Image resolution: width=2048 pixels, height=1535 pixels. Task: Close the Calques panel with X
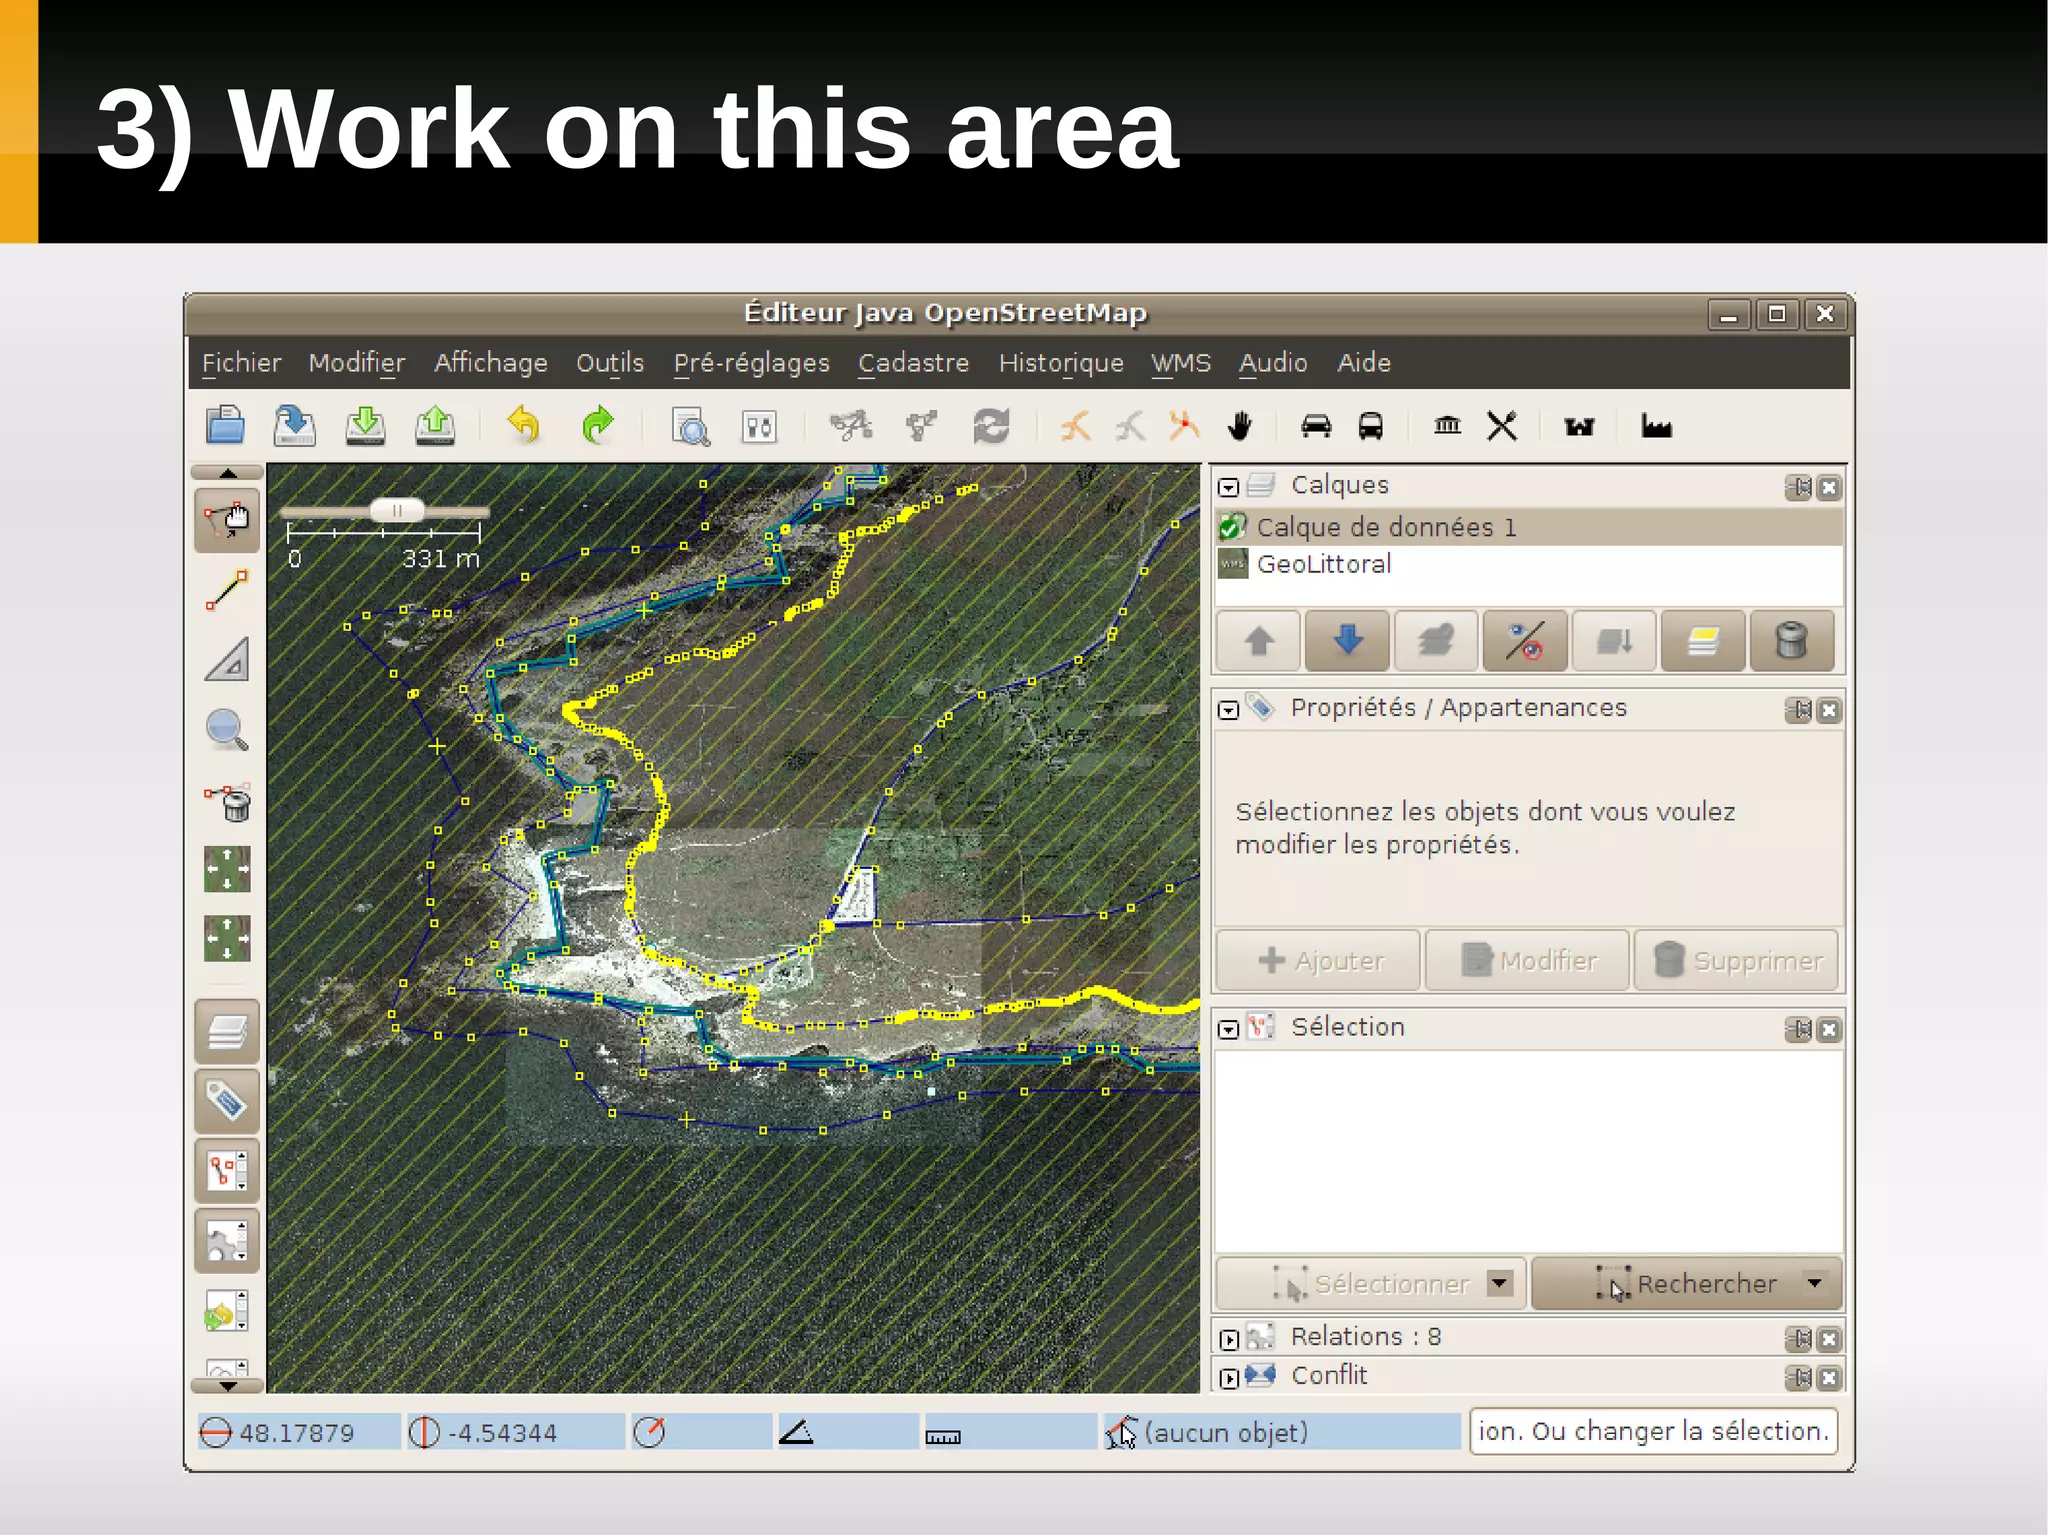[1829, 487]
